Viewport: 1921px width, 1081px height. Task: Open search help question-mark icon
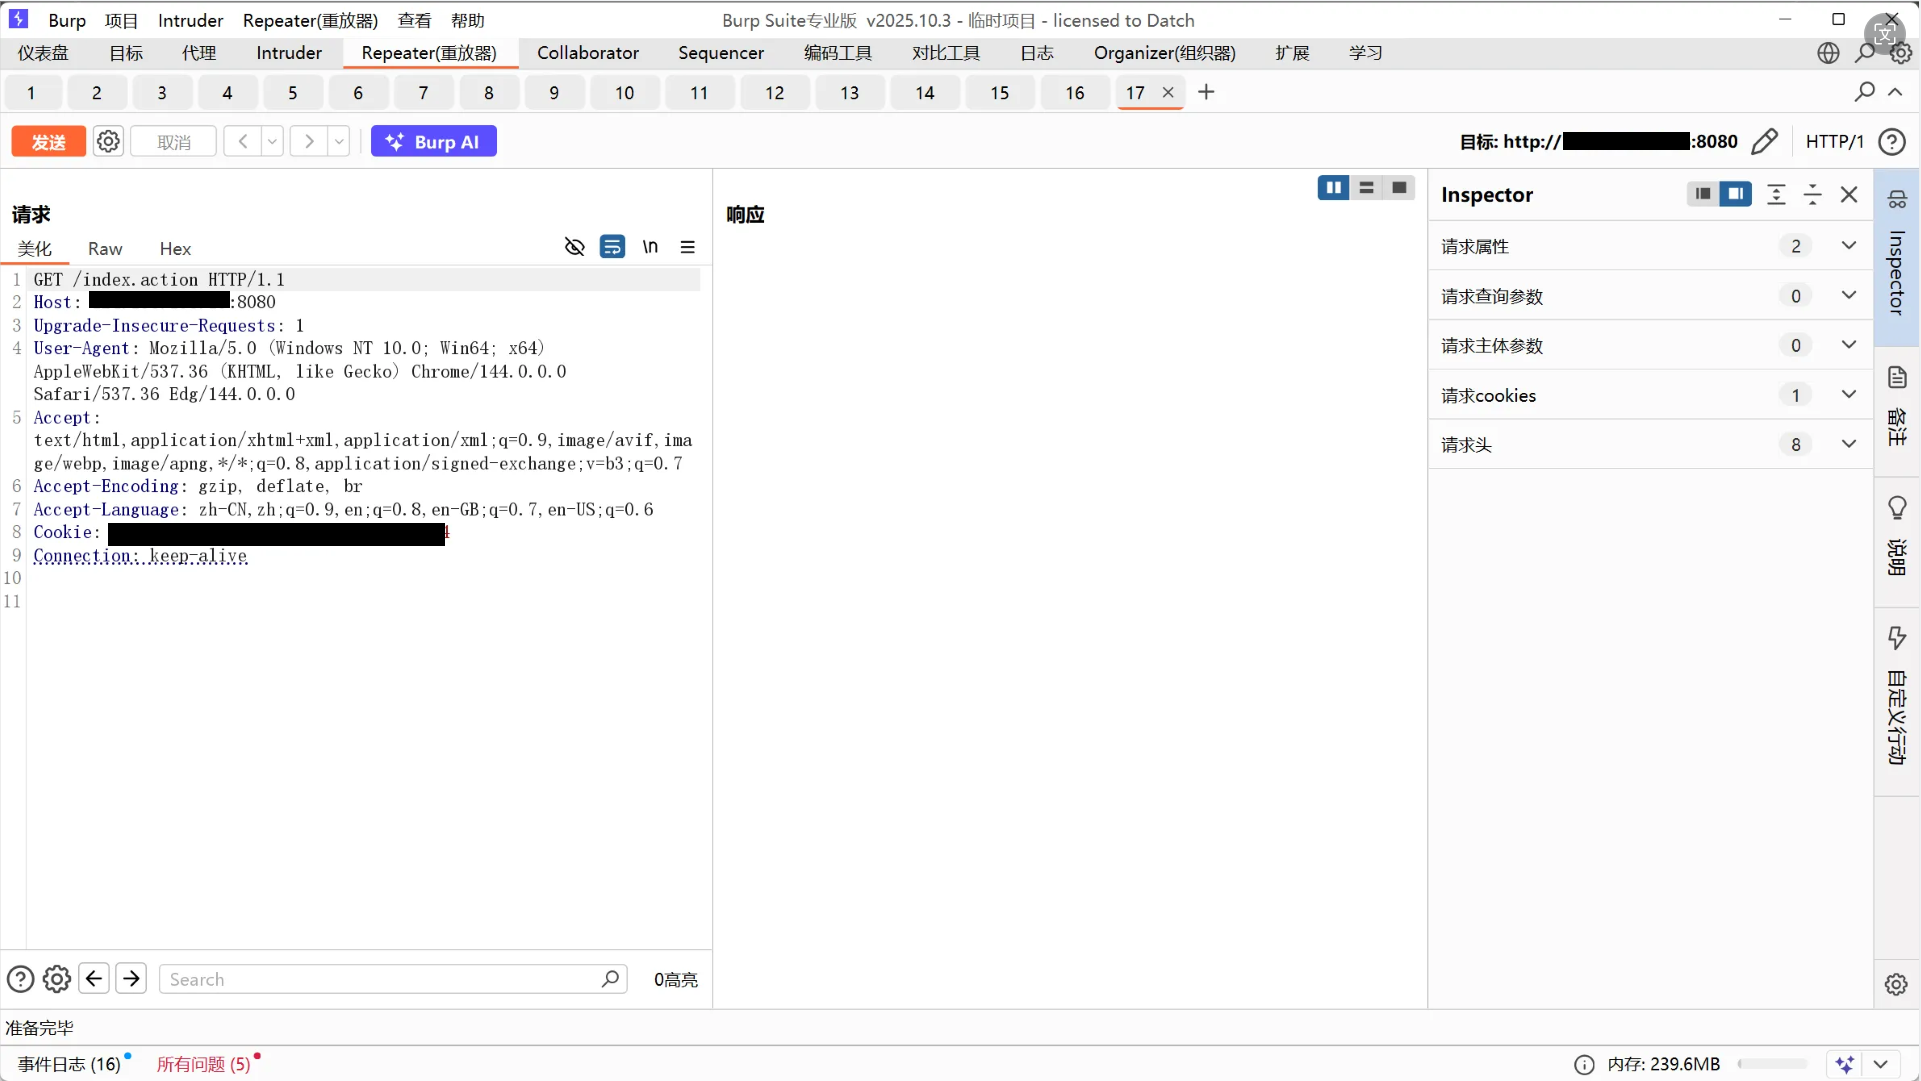click(20, 979)
